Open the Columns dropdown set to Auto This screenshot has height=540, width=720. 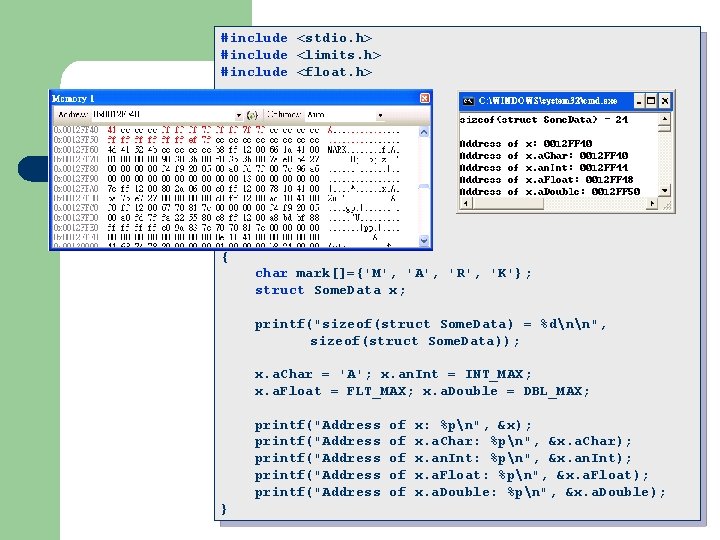(380, 115)
